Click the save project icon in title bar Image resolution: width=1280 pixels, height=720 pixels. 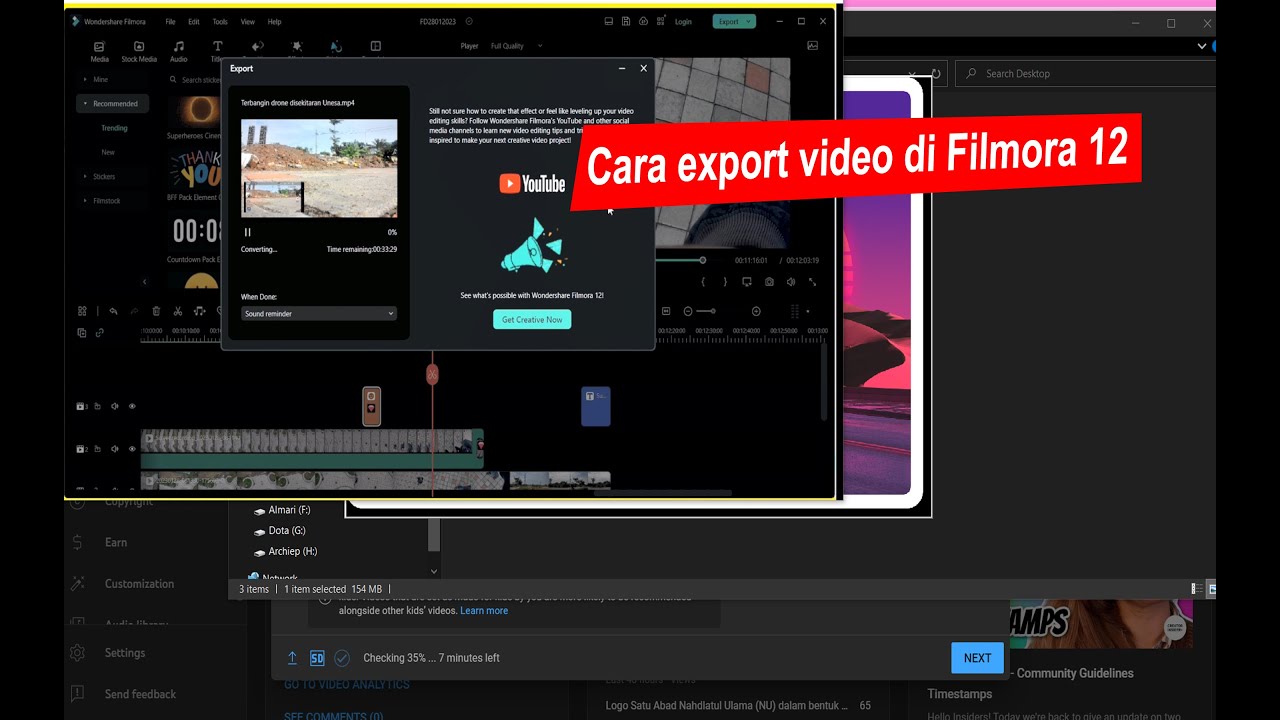tap(626, 21)
